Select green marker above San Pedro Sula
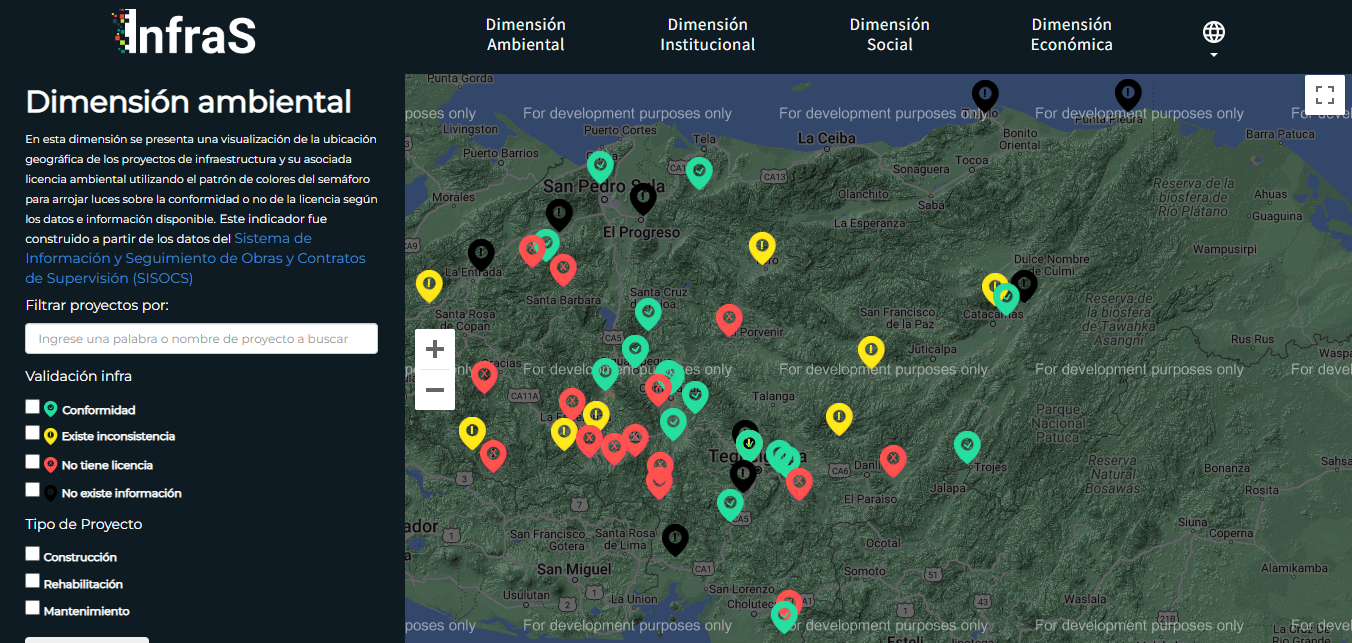 600,165
